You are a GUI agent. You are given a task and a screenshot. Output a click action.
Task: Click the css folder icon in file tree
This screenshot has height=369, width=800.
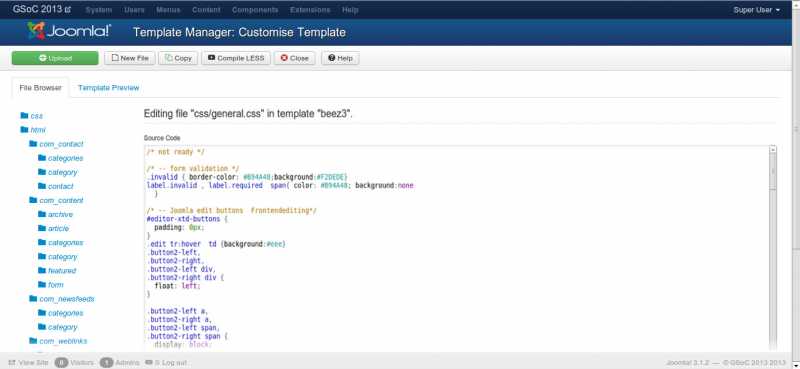tap(24, 116)
